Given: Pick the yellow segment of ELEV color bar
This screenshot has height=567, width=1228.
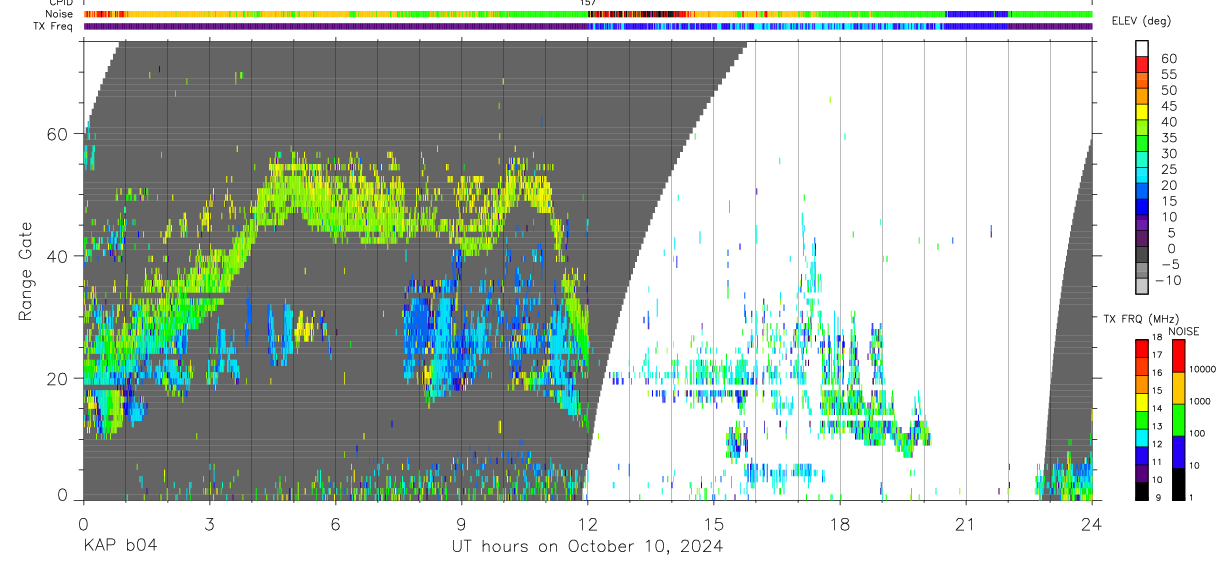Looking at the screenshot, I should click(1142, 112).
